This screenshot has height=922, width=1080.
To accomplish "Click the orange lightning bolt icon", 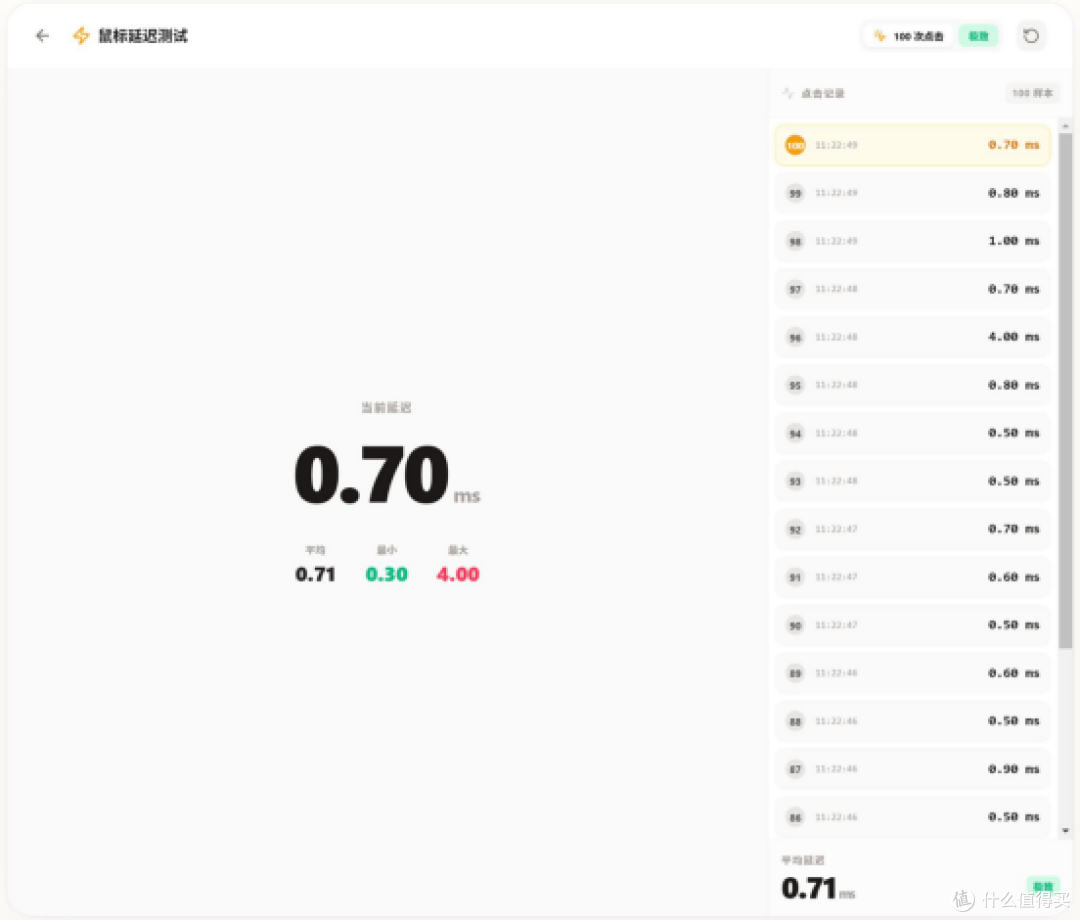I will [81, 36].
